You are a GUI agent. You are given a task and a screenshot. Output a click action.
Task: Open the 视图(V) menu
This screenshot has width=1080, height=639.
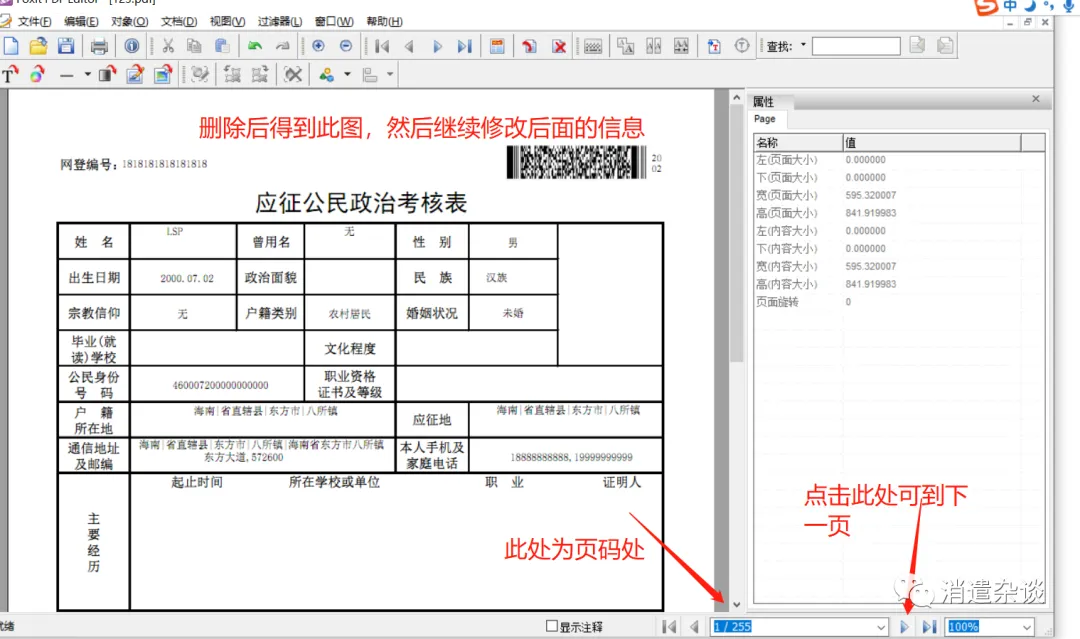click(227, 21)
